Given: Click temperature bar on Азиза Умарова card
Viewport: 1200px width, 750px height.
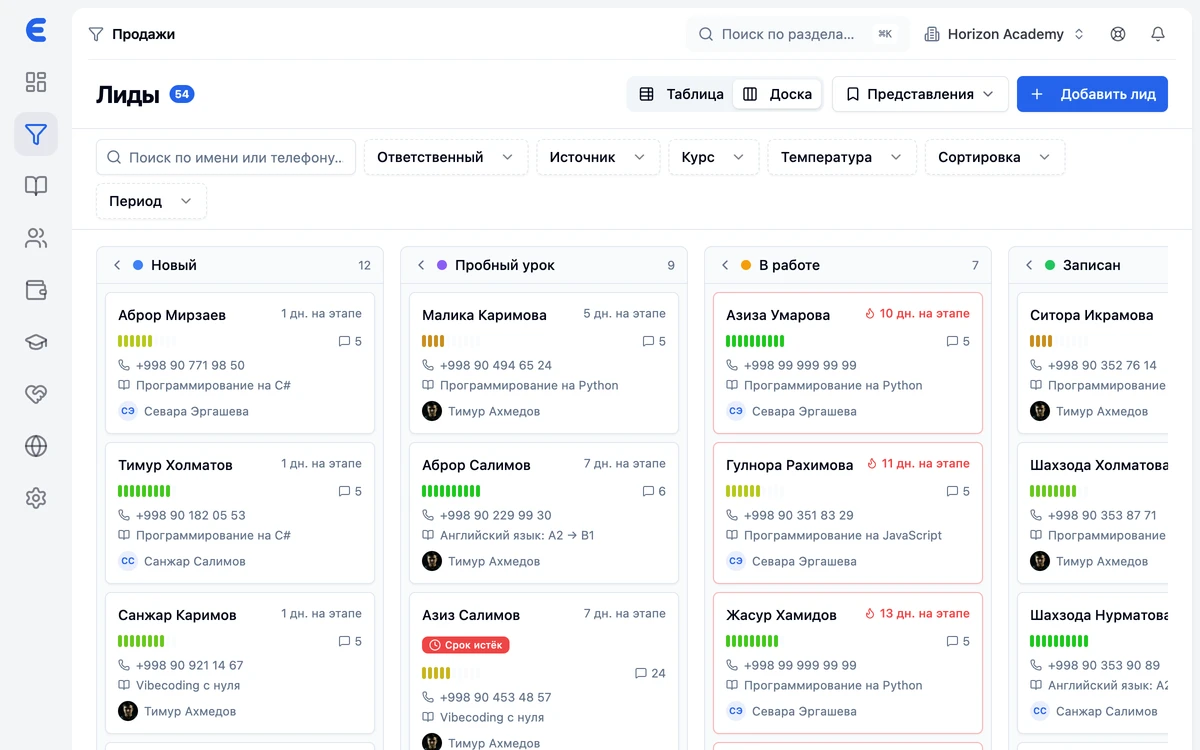Looking at the screenshot, I should 755,341.
